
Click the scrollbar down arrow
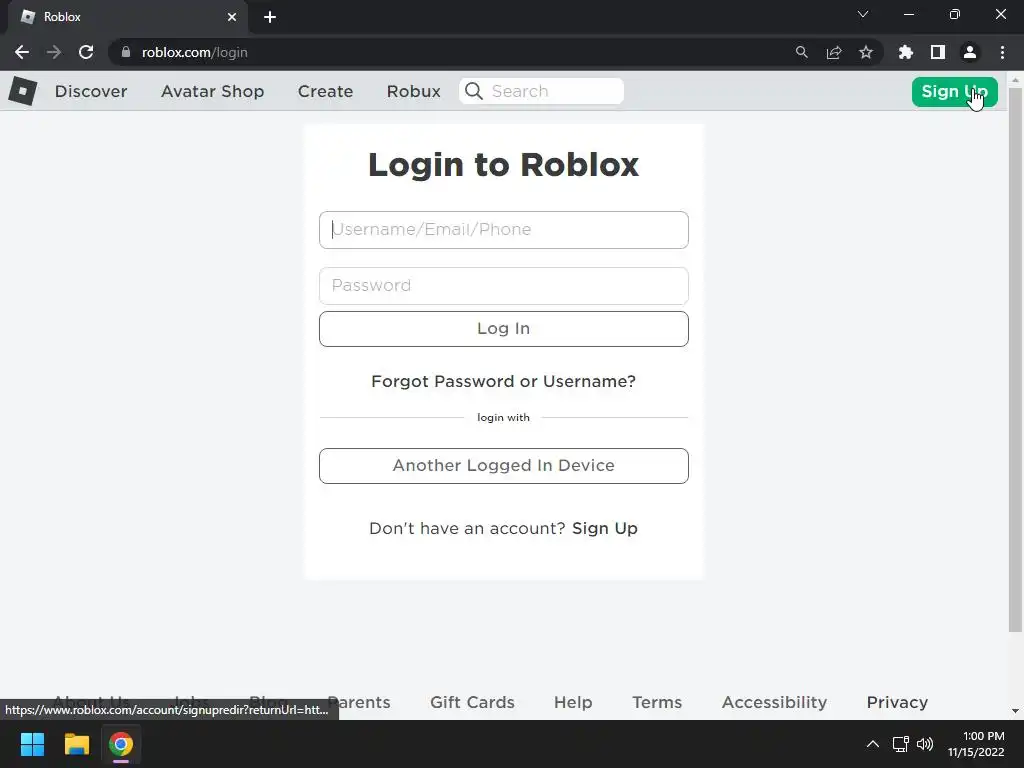(x=1015, y=711)
